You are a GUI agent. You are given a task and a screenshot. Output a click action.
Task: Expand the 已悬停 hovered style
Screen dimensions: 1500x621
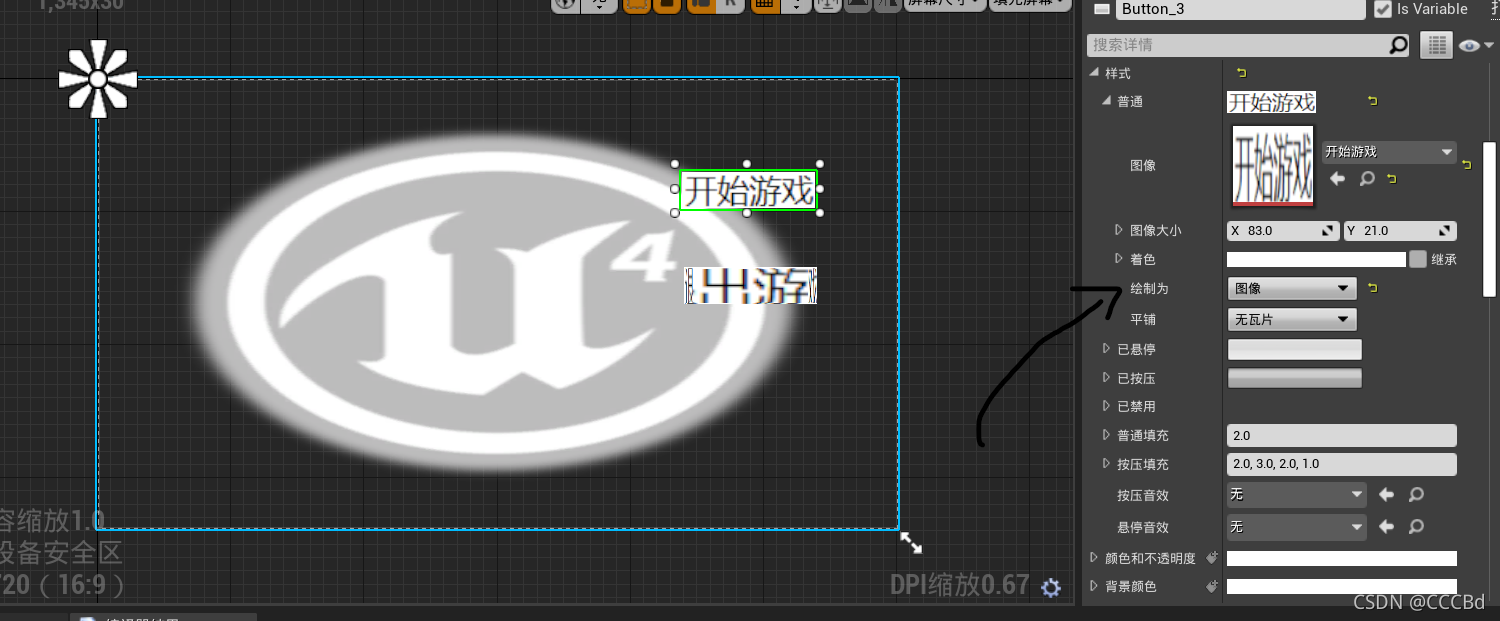point(1106,349)
